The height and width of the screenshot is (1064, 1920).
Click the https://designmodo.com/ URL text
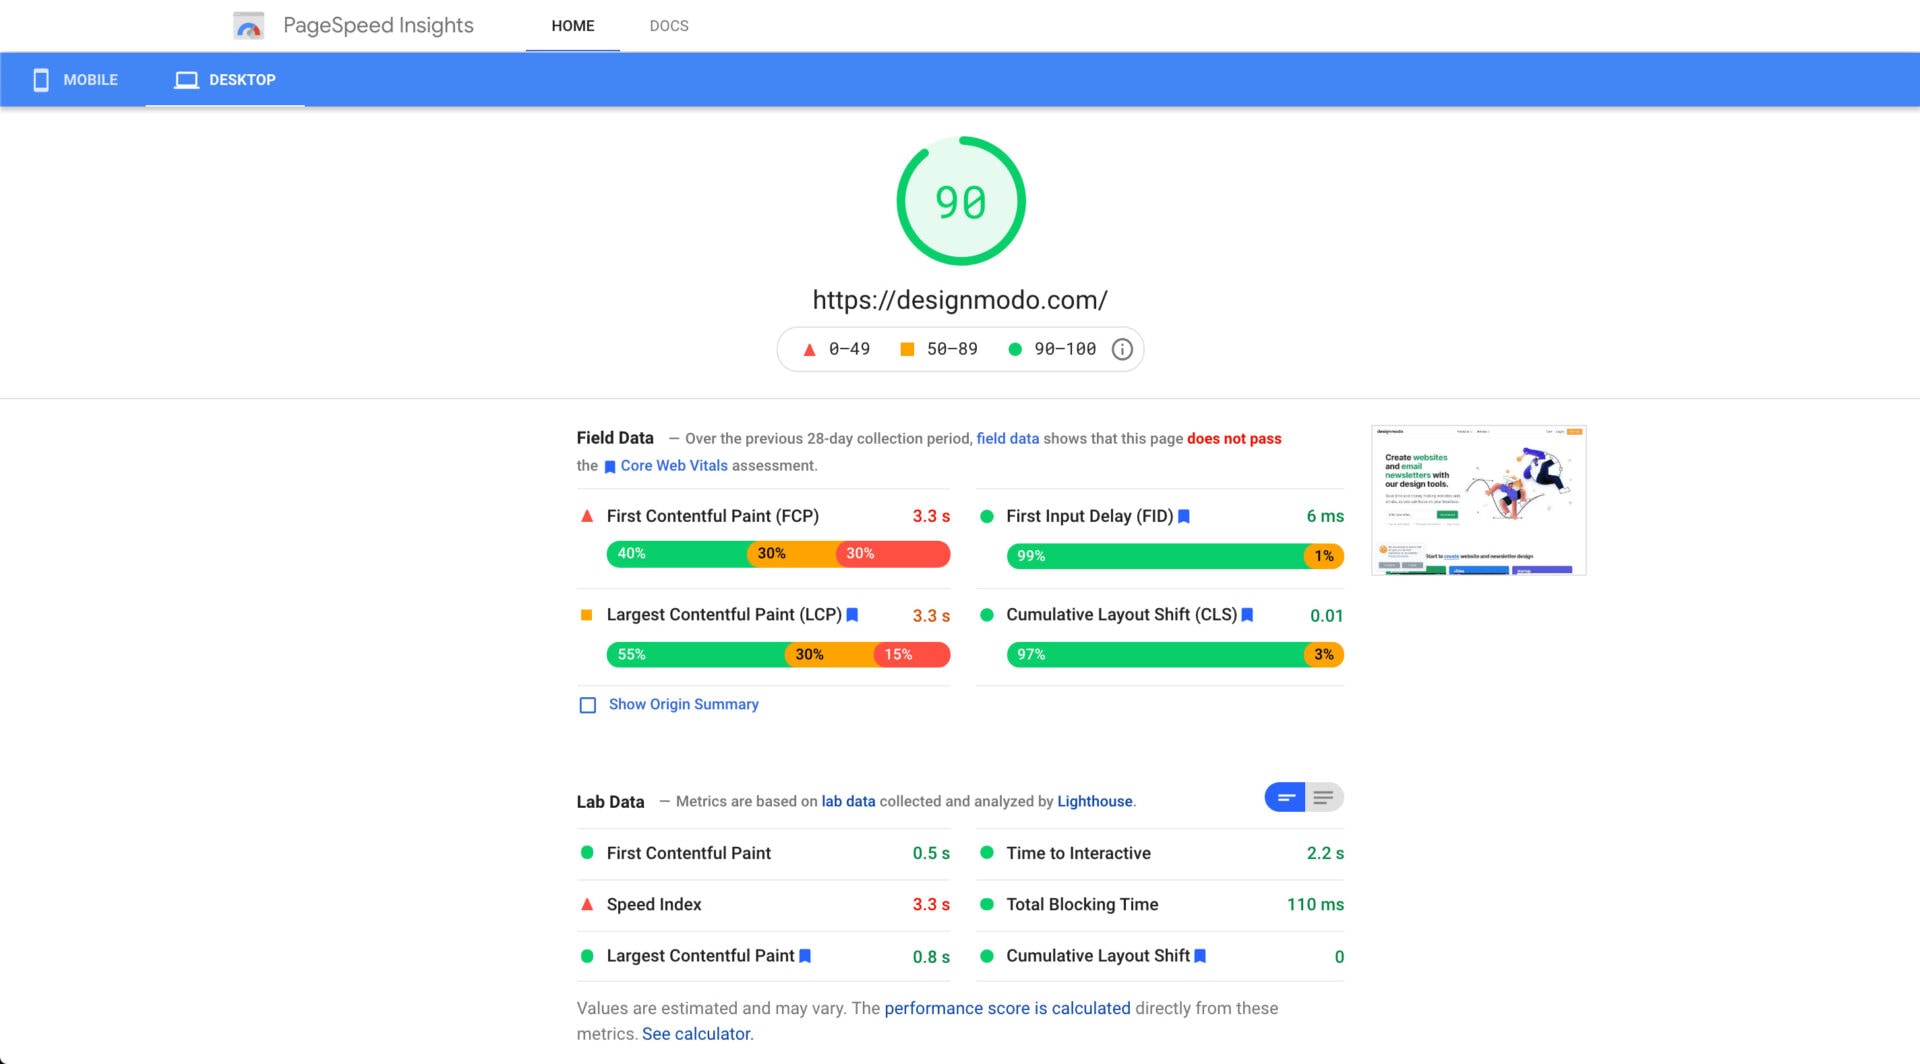[x=960, y=300]
